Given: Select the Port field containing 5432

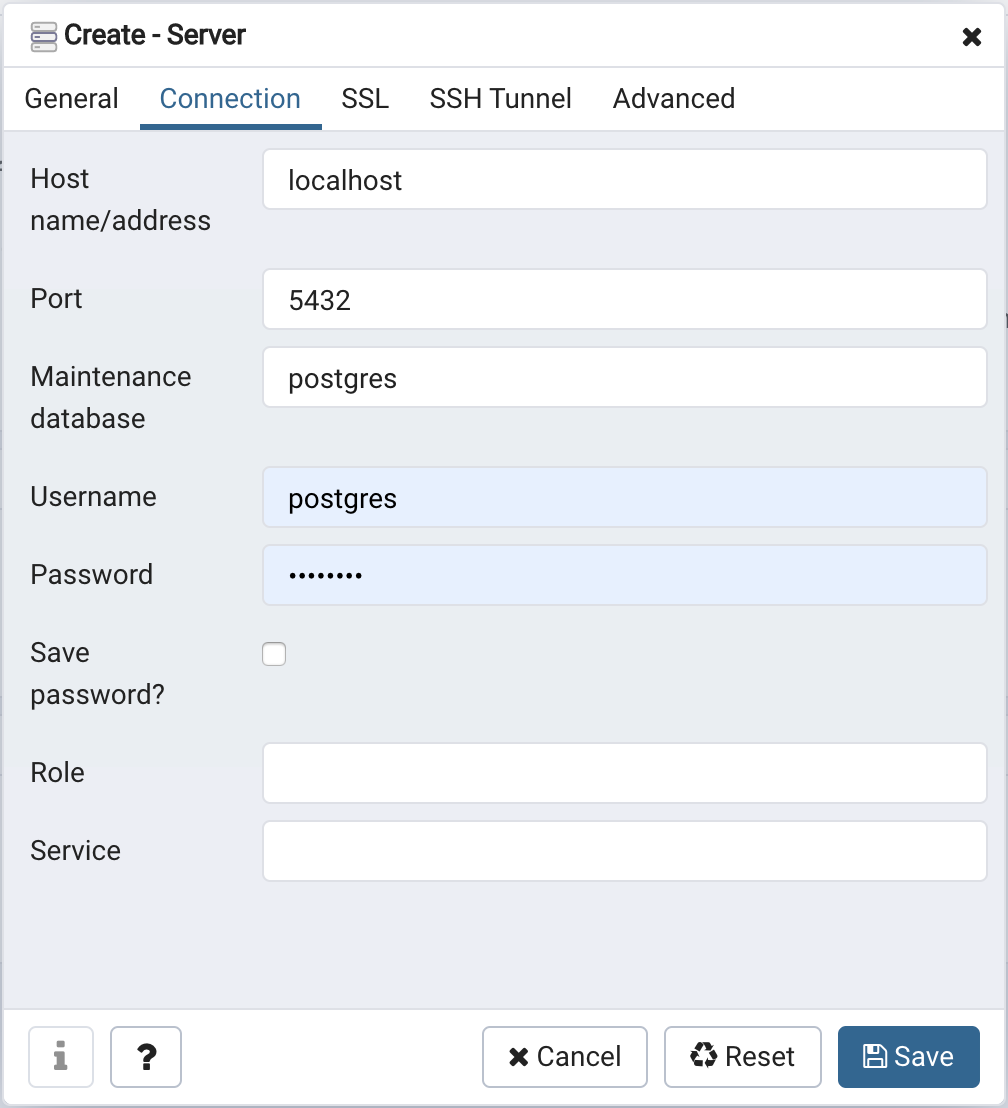Looking at the screenshot, I should (624, 299).
